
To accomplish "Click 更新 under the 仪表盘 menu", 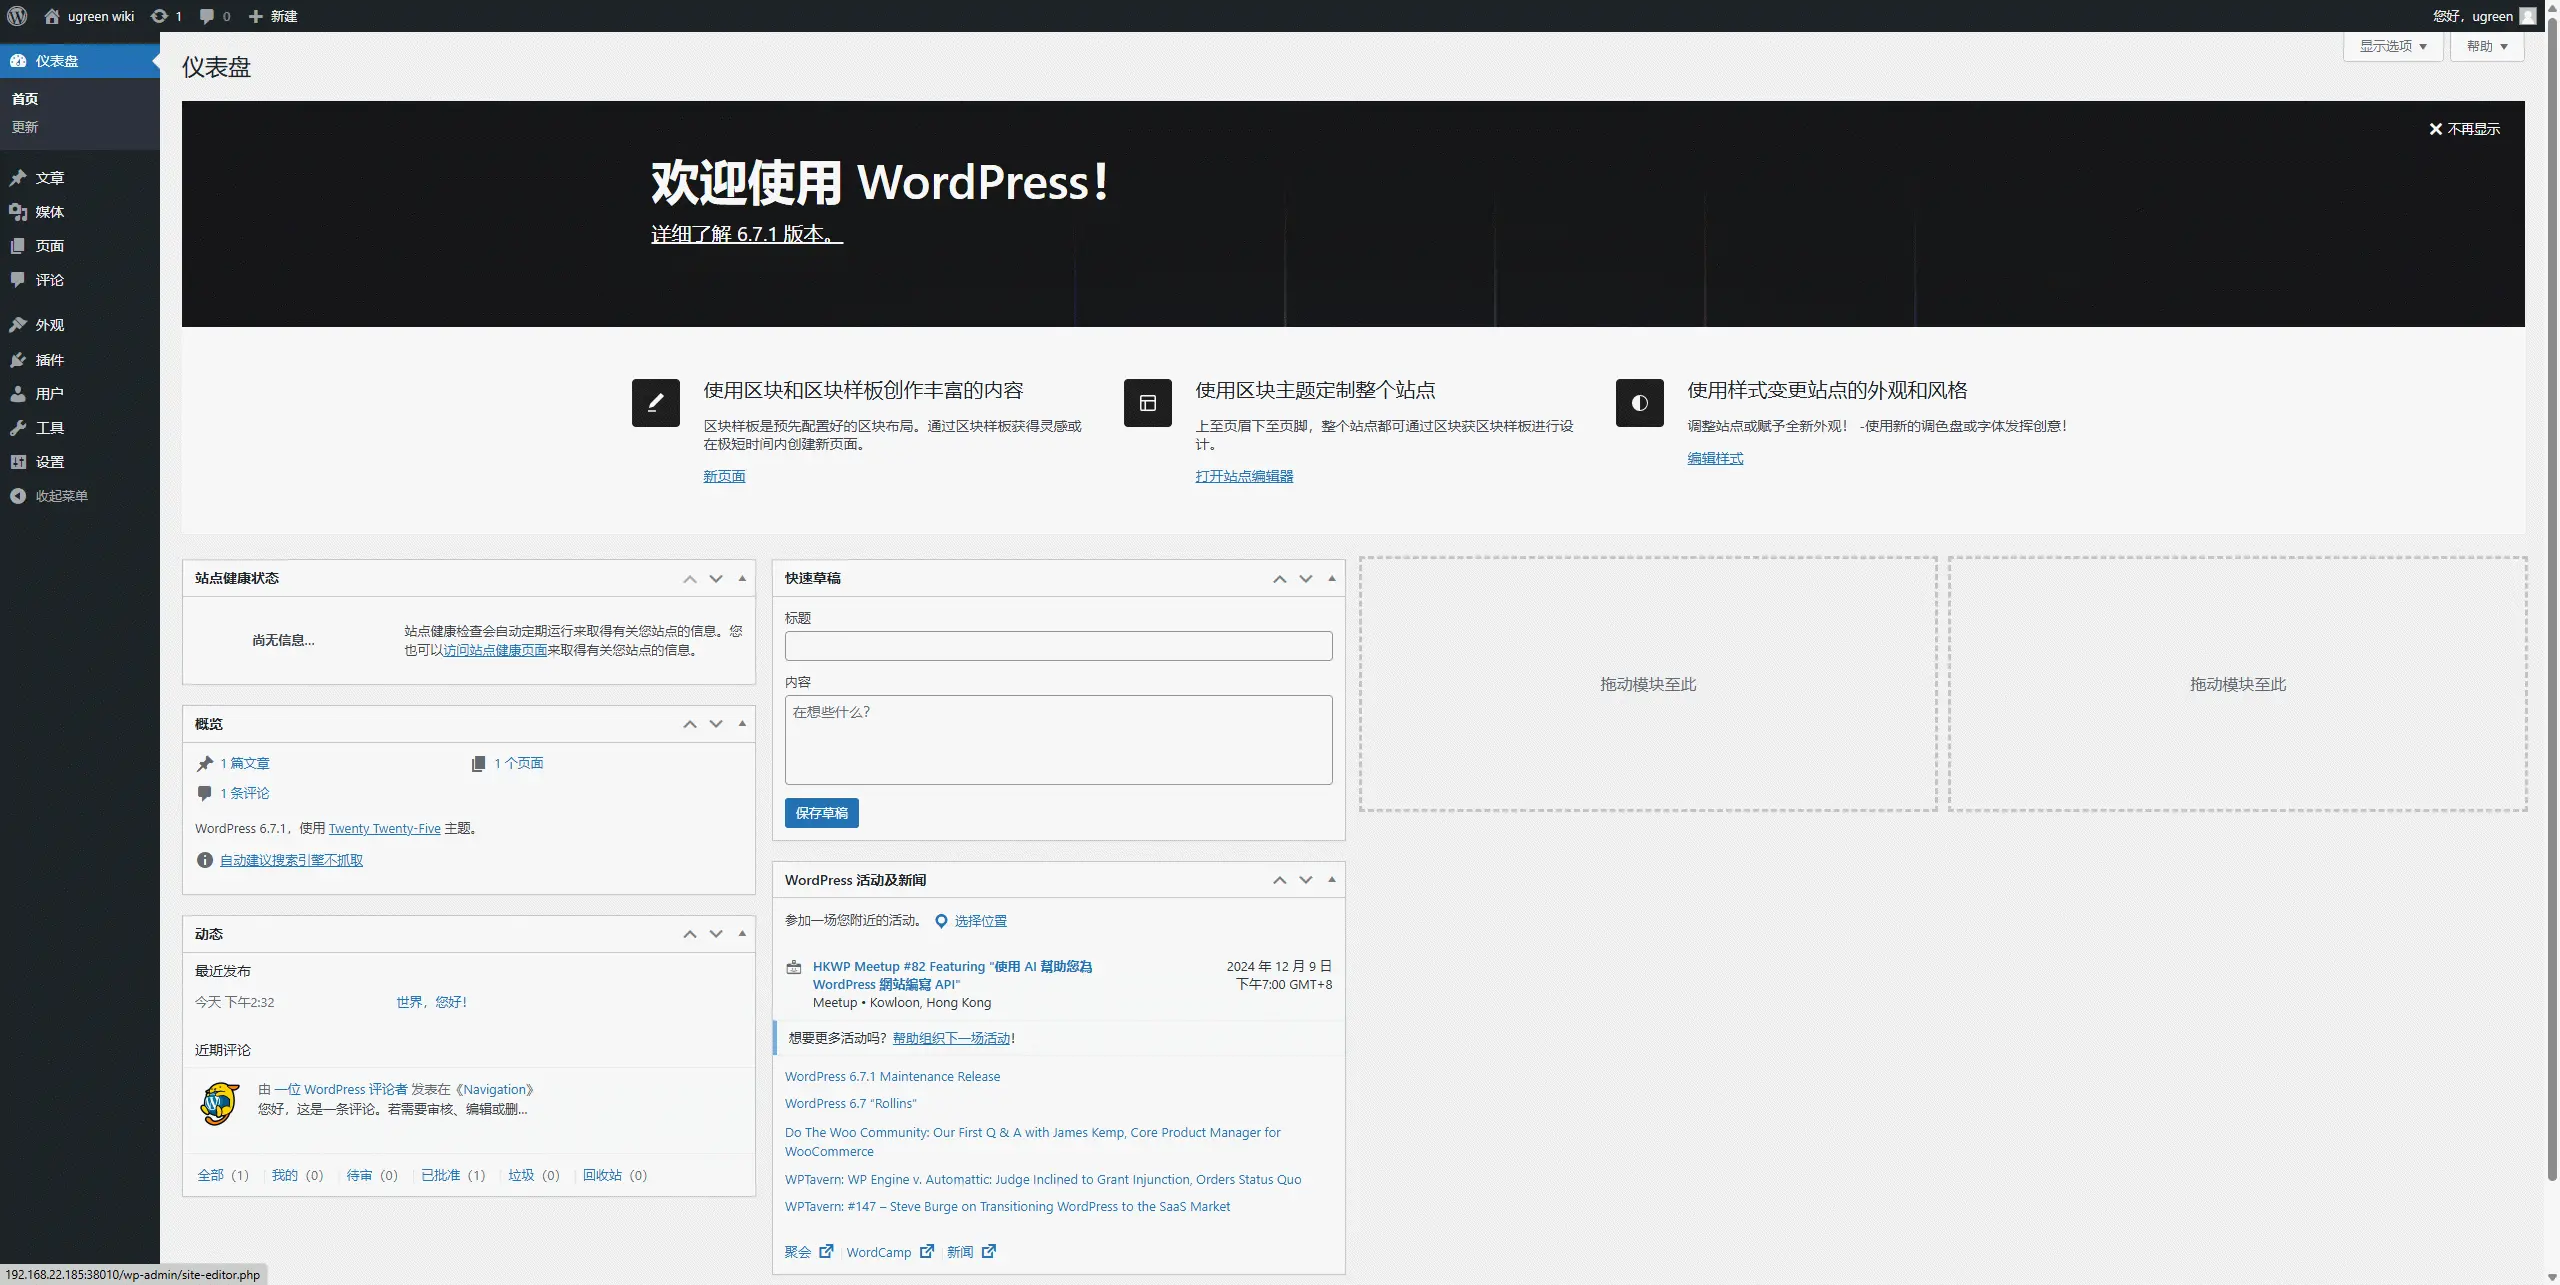I will click(25, 127).
